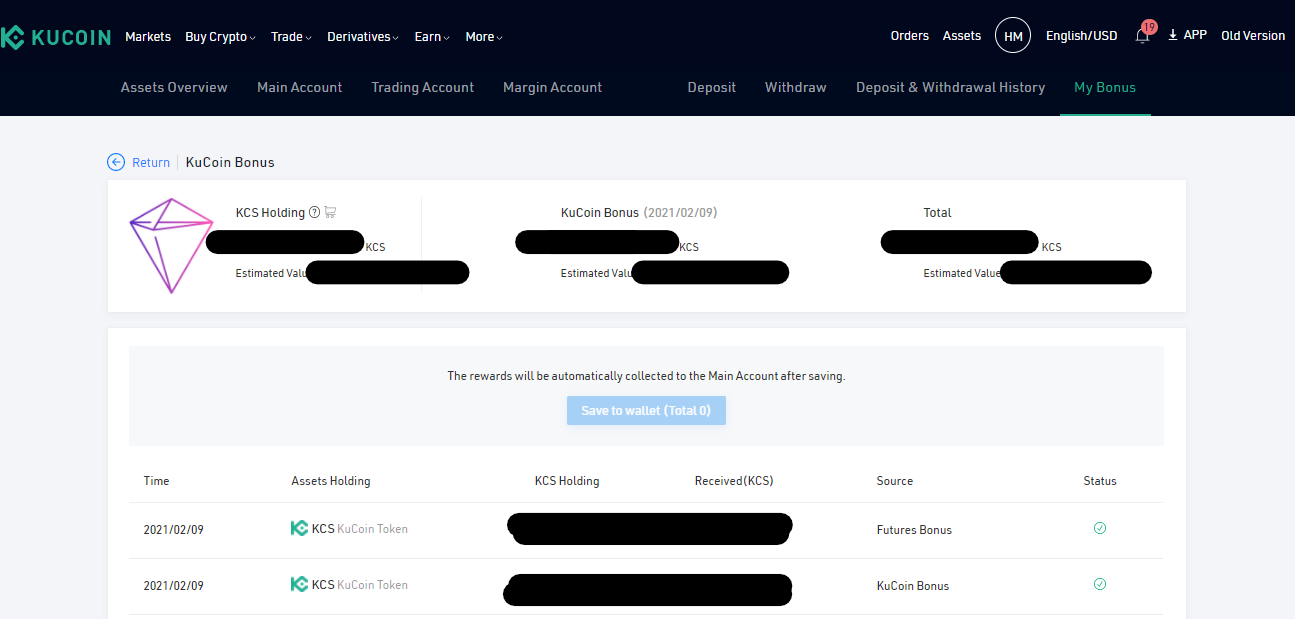Click KCS token icon in Futures Bonus row
This screenshot has width=1295, height=619.
299,529
